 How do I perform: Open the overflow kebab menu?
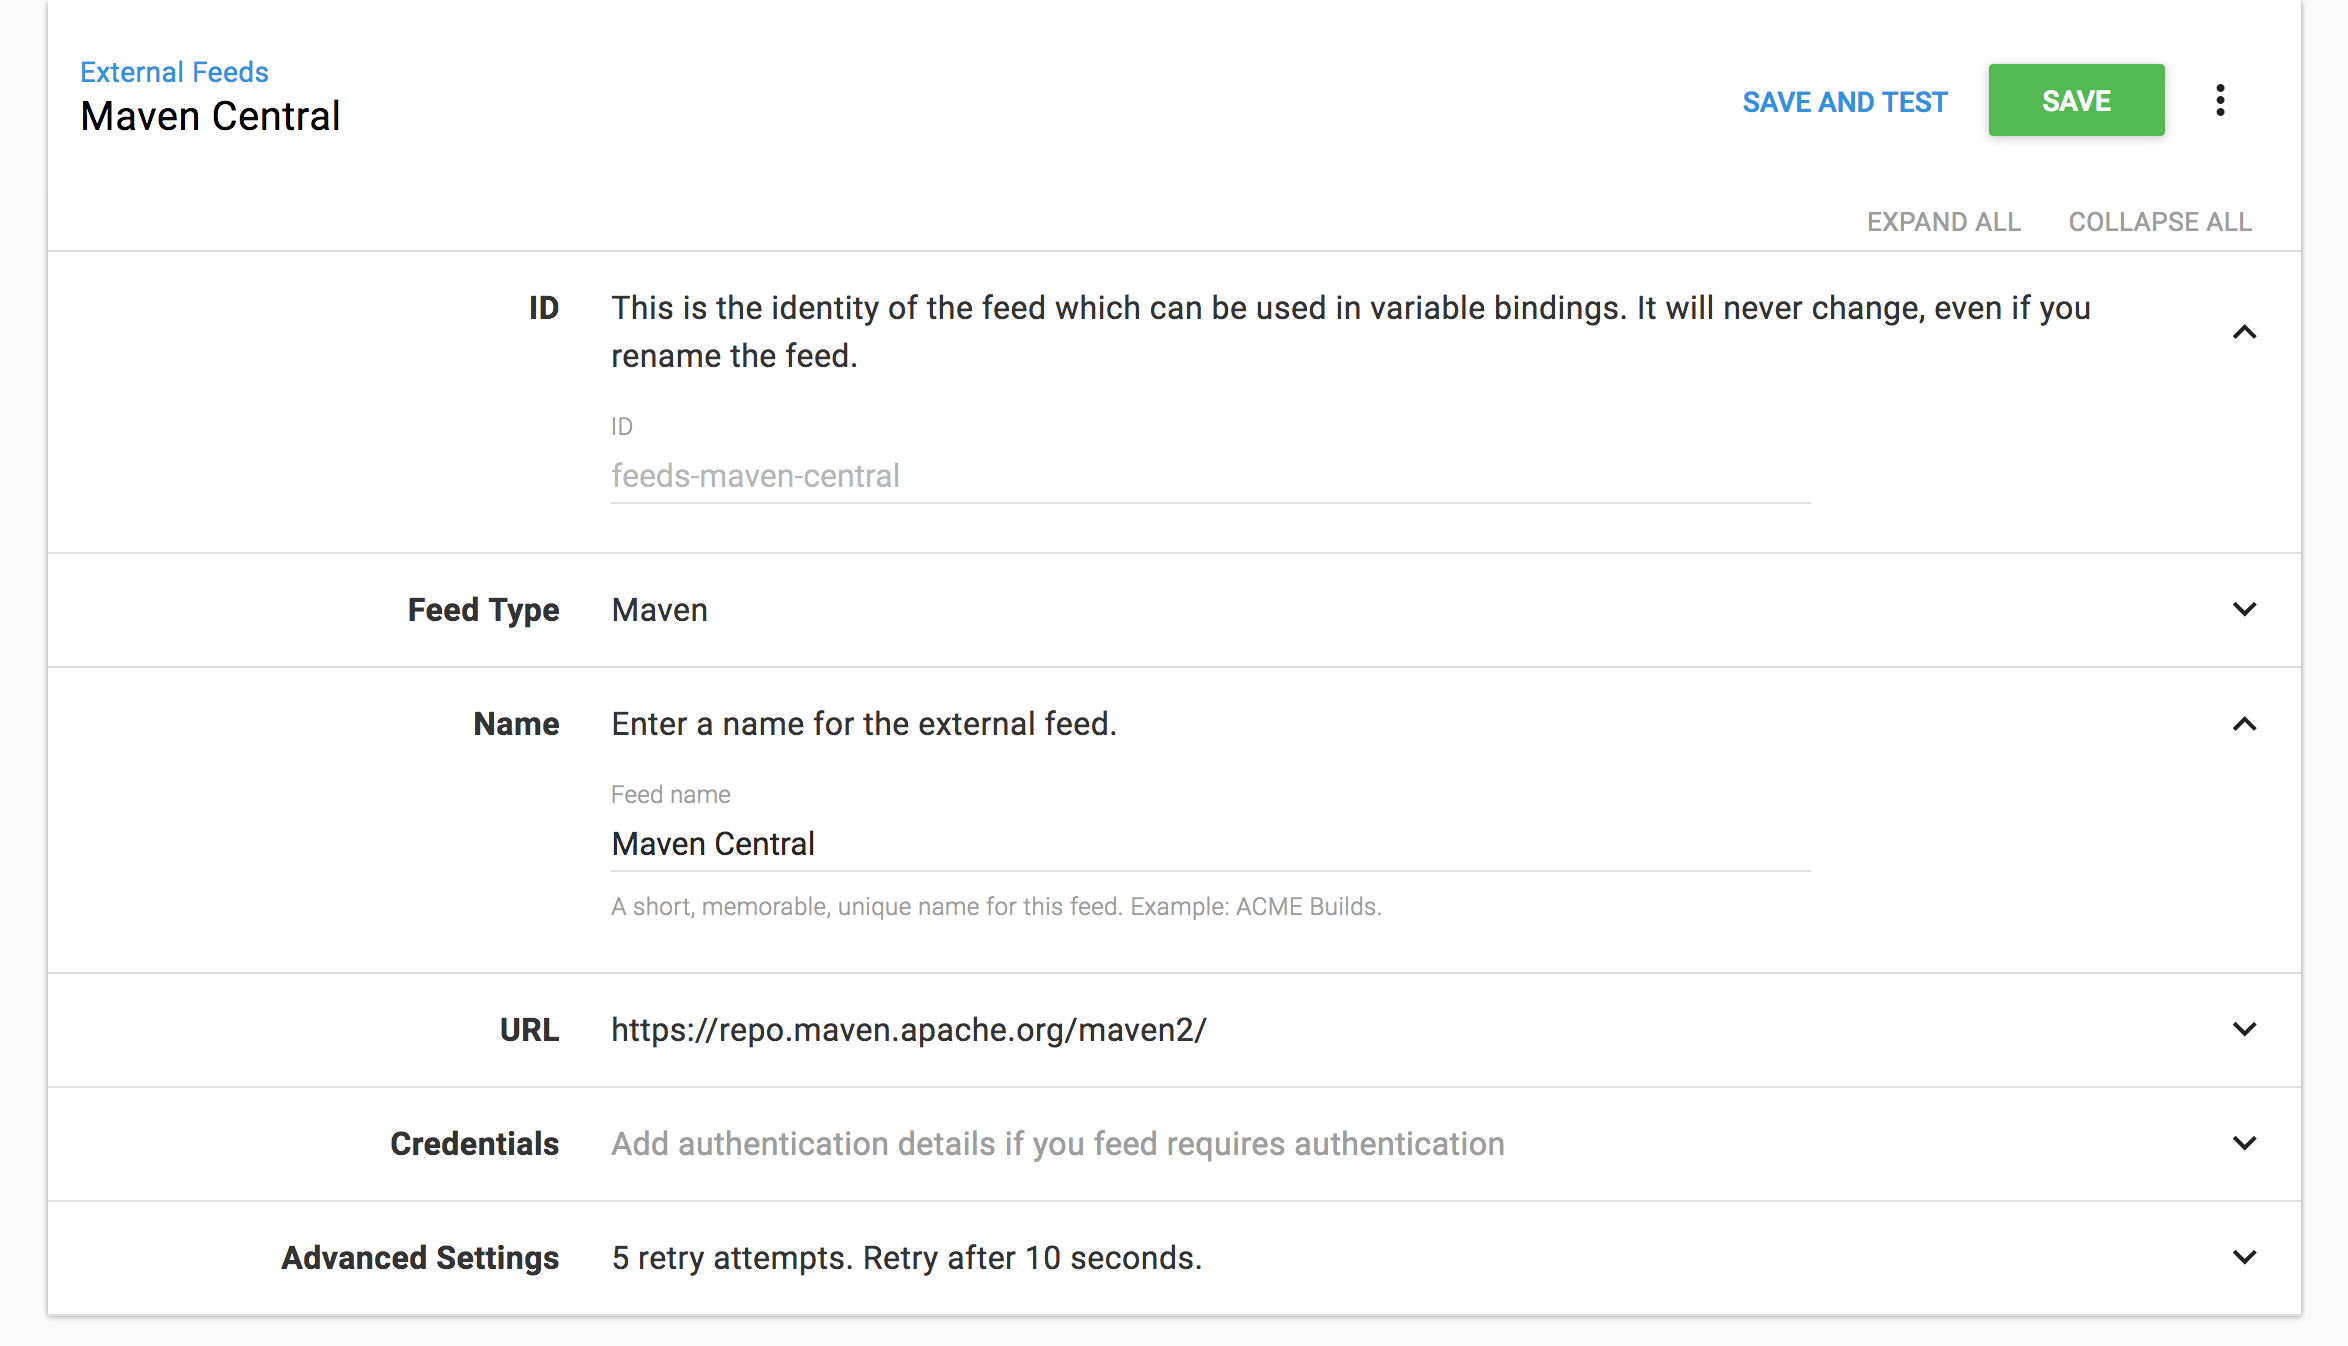2221,100
